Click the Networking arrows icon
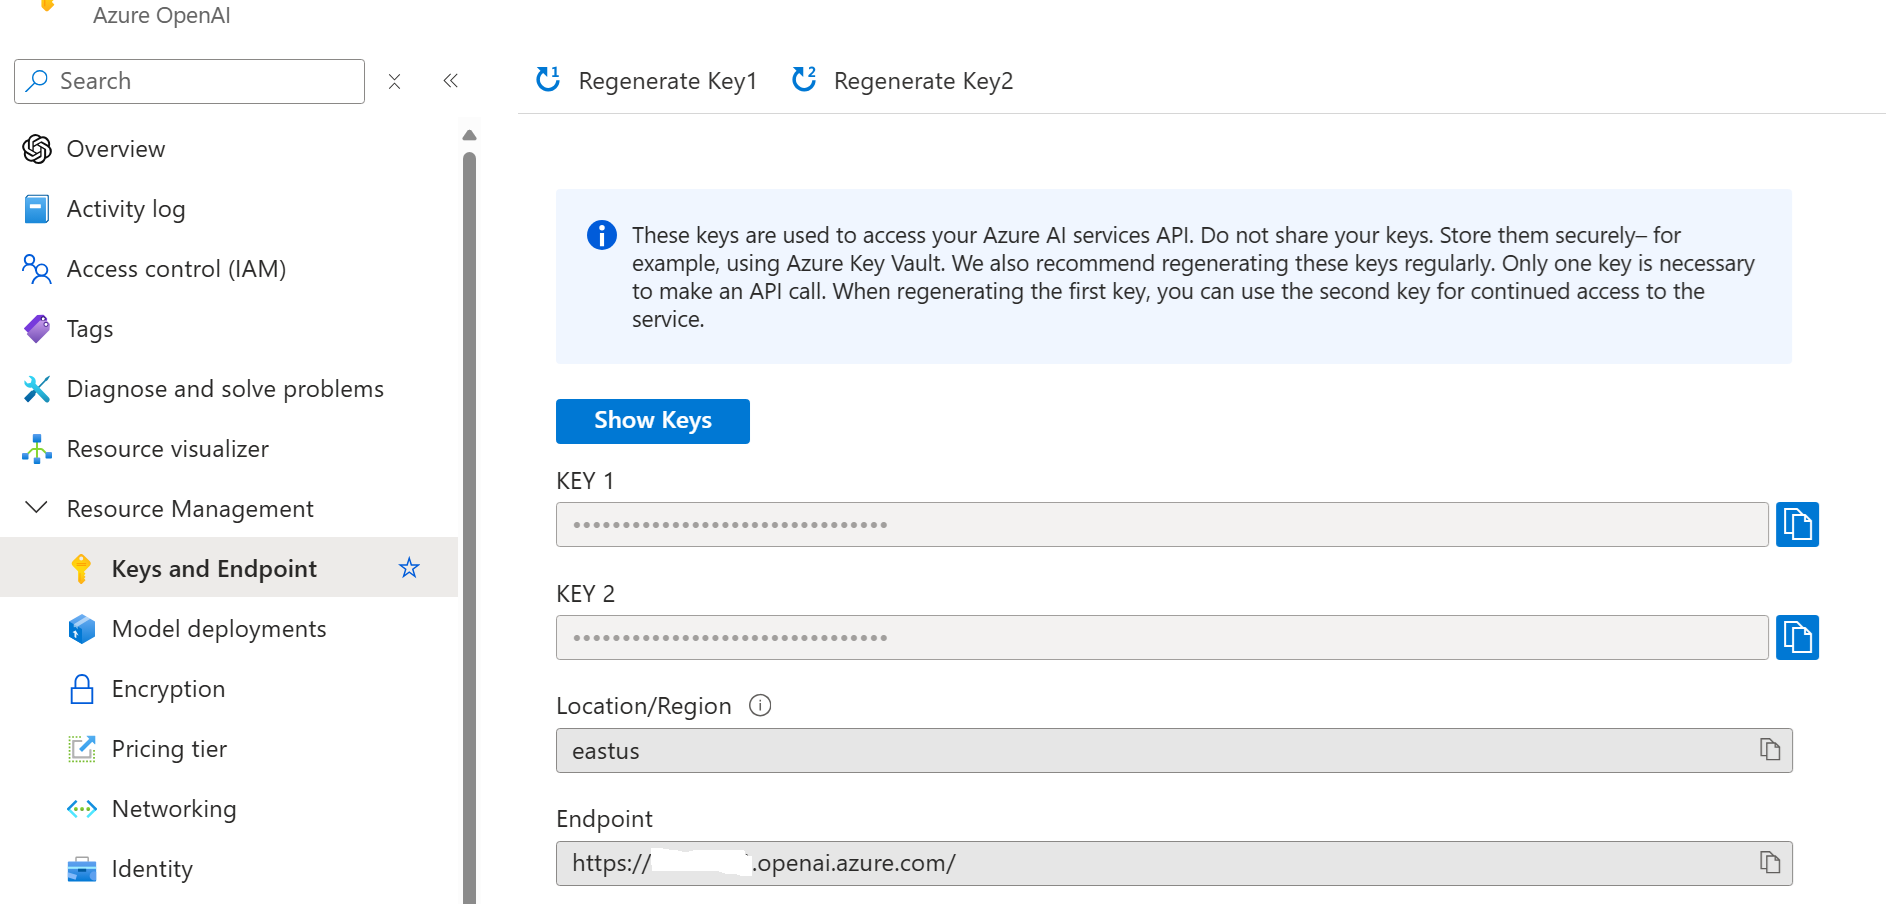The width and height of the screenshot is (1886, 904). [82, 809]
